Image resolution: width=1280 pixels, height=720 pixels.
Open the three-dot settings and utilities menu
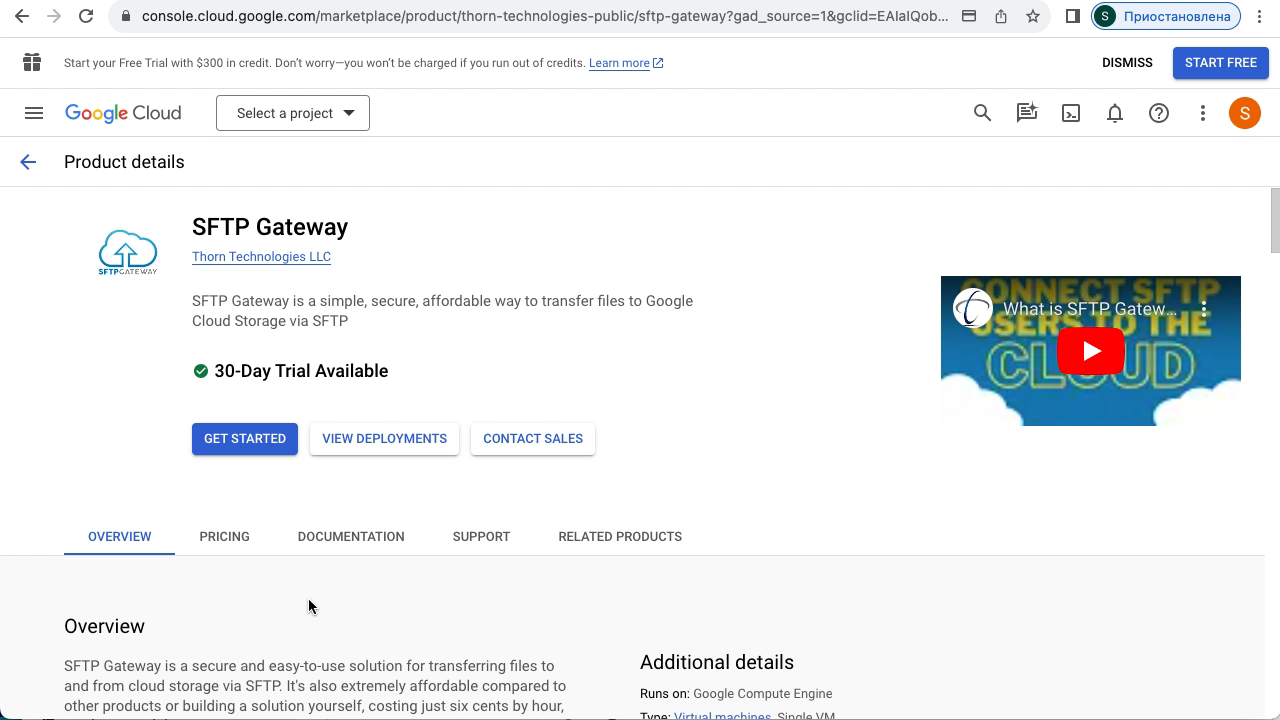[x=1202, y=113]
